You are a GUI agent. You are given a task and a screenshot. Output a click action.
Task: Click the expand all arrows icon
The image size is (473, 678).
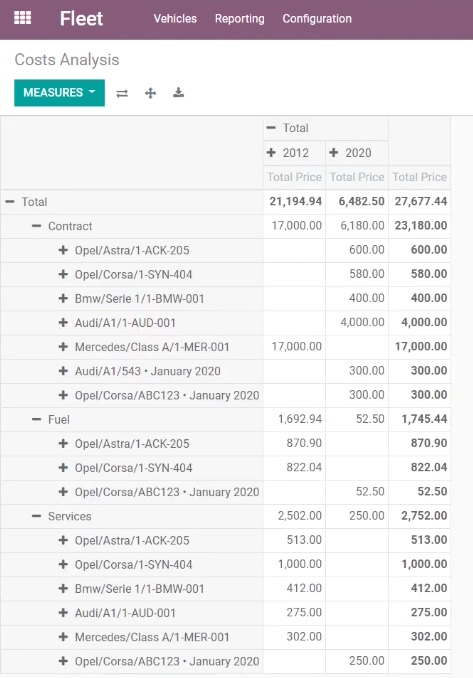150,93
